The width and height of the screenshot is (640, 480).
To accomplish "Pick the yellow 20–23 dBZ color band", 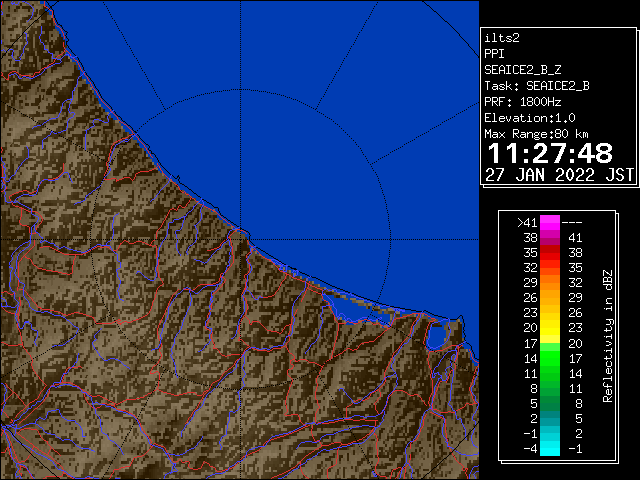I will click(x=550, y=328).
